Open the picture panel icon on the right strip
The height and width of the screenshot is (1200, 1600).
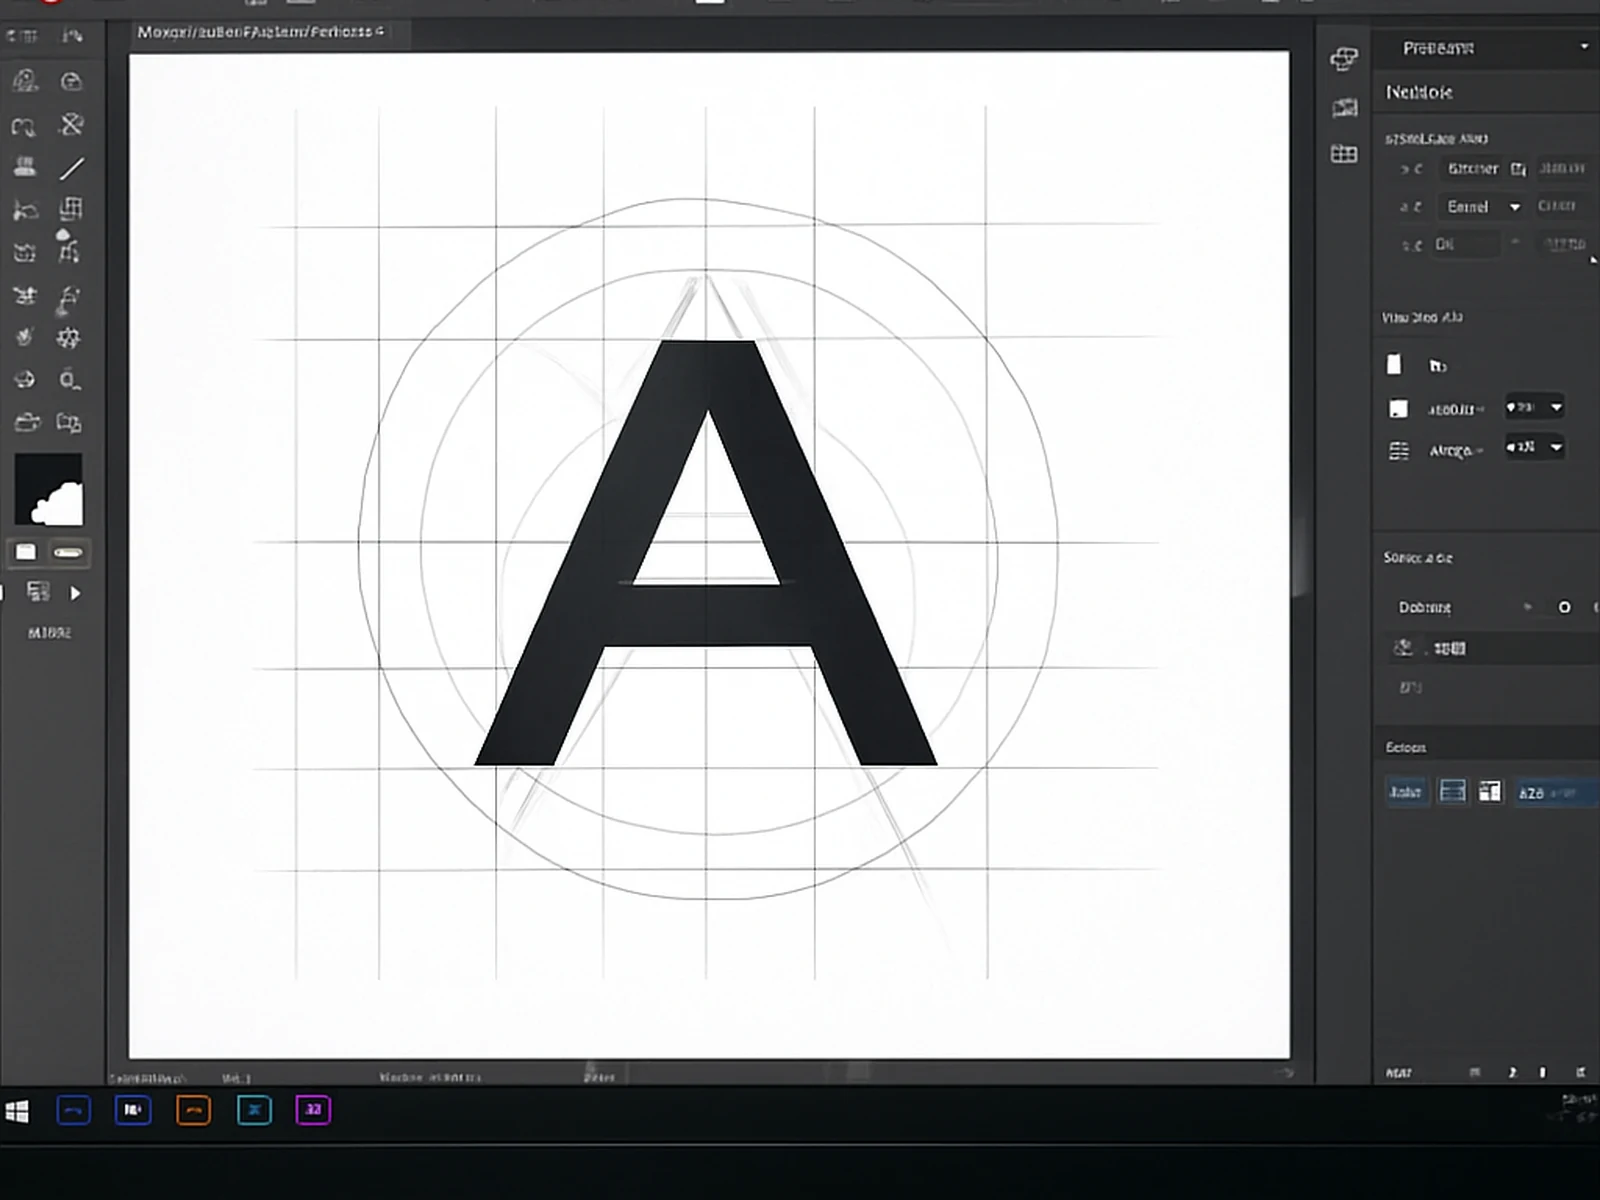tap(1345, 107)
